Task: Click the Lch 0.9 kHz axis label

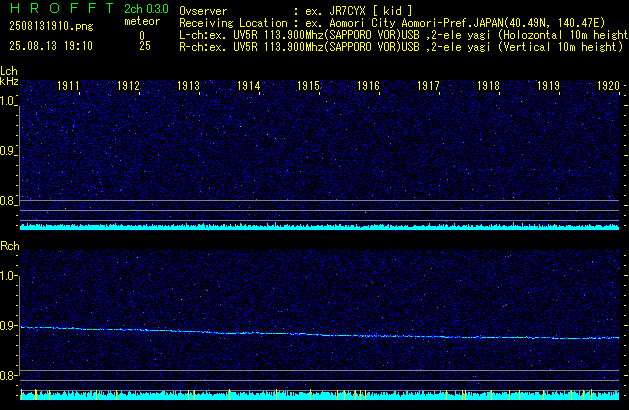Action: (8, 151)
